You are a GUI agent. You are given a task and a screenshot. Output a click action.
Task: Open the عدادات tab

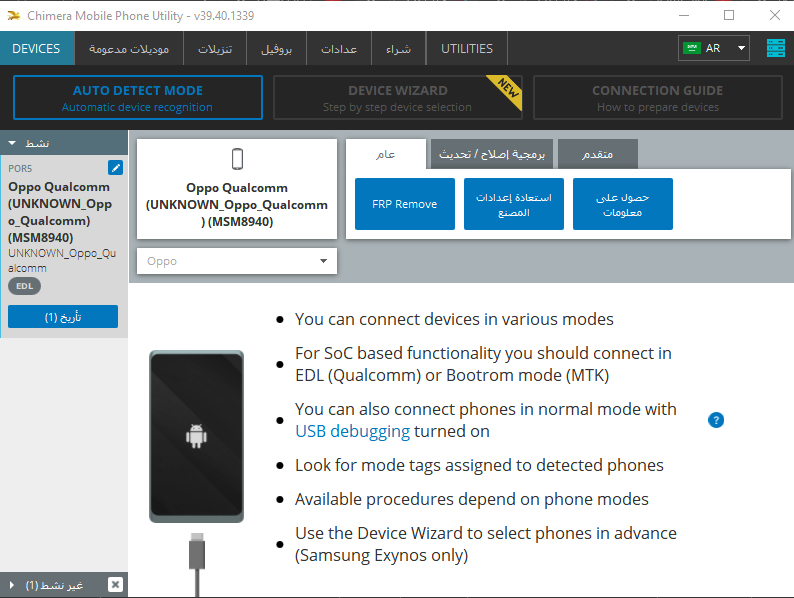pos(339,49)
